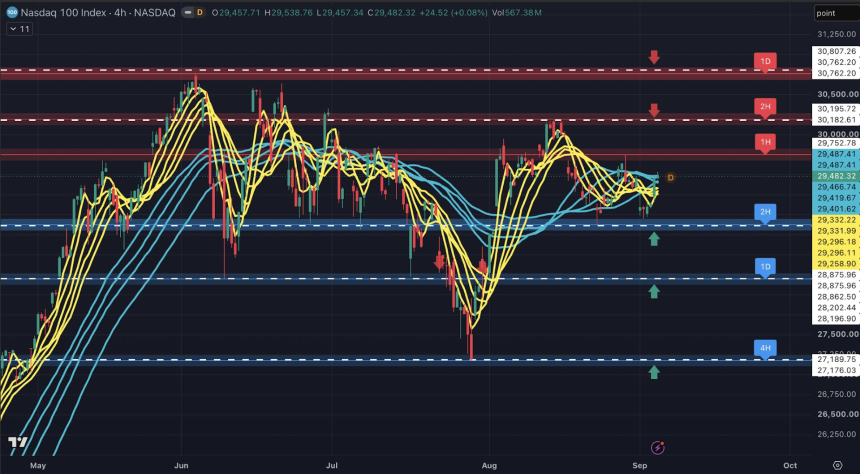Click the red down arrow above the 2H resistance zone
860x474 pixels.
coord(654,110)
